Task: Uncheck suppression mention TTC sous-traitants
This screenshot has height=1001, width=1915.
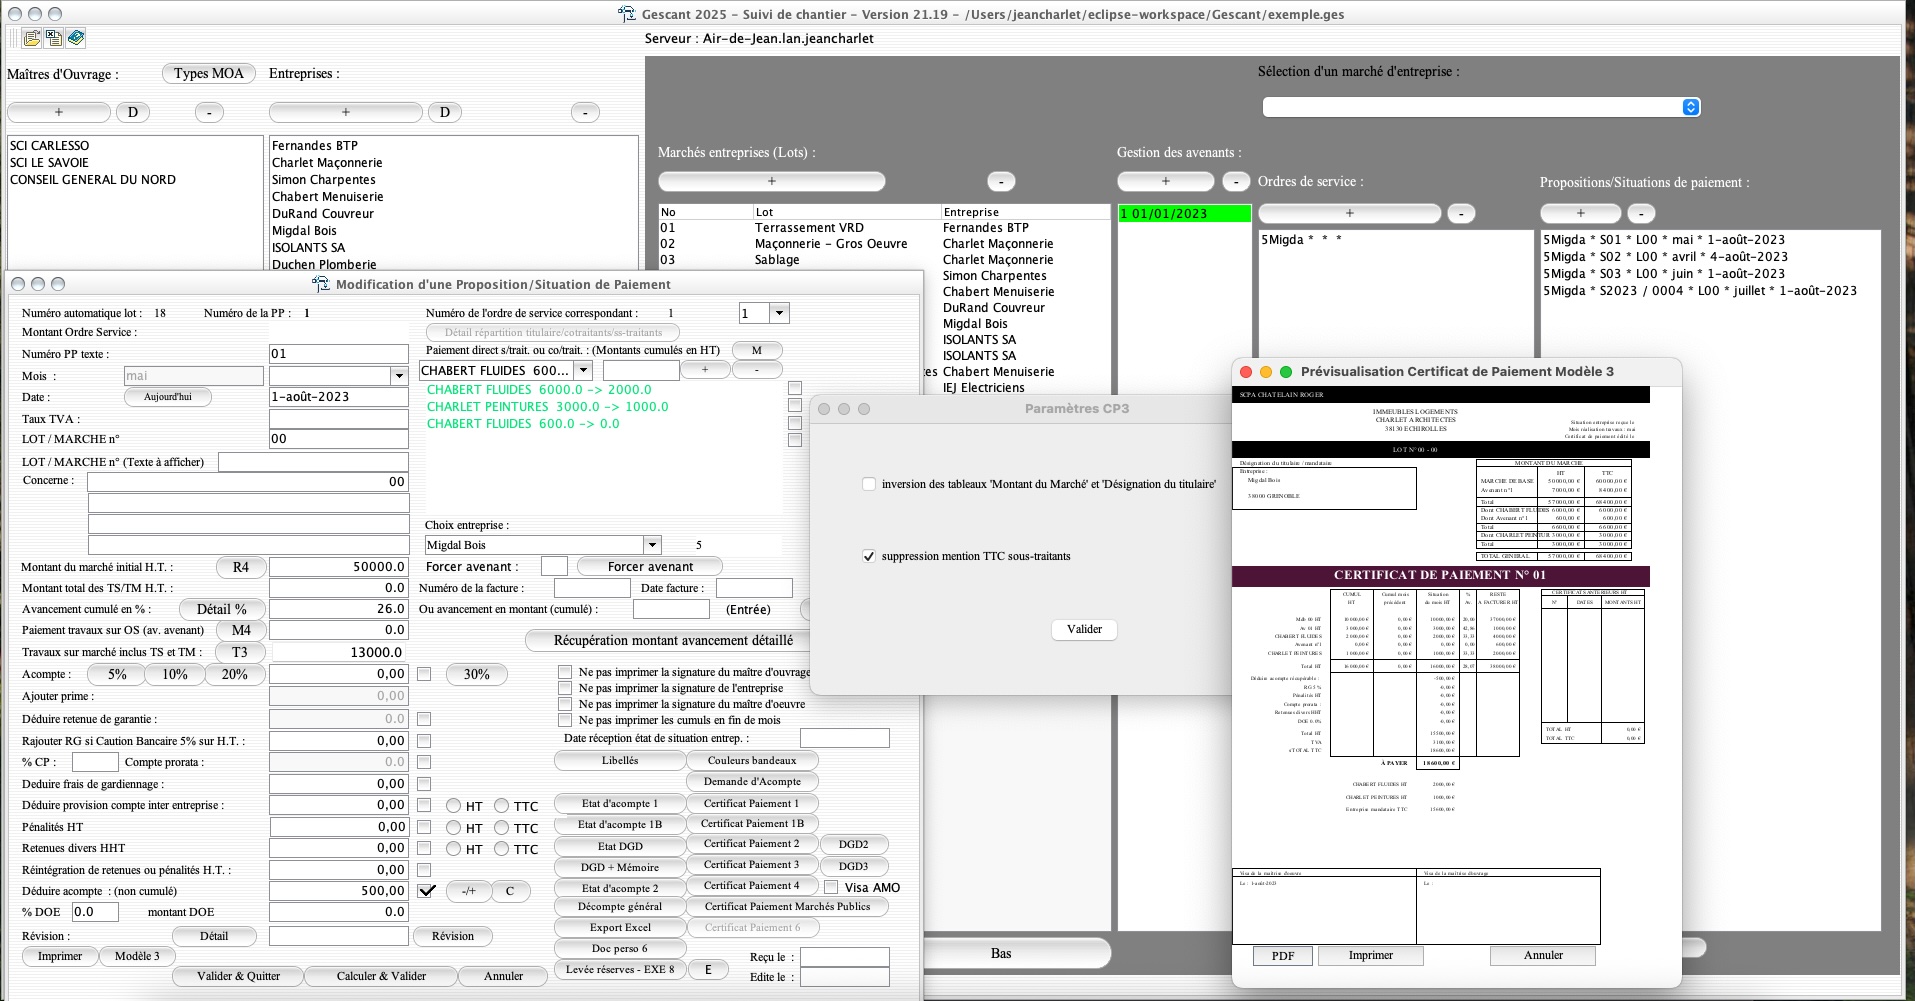Action: tap(869, 556)
